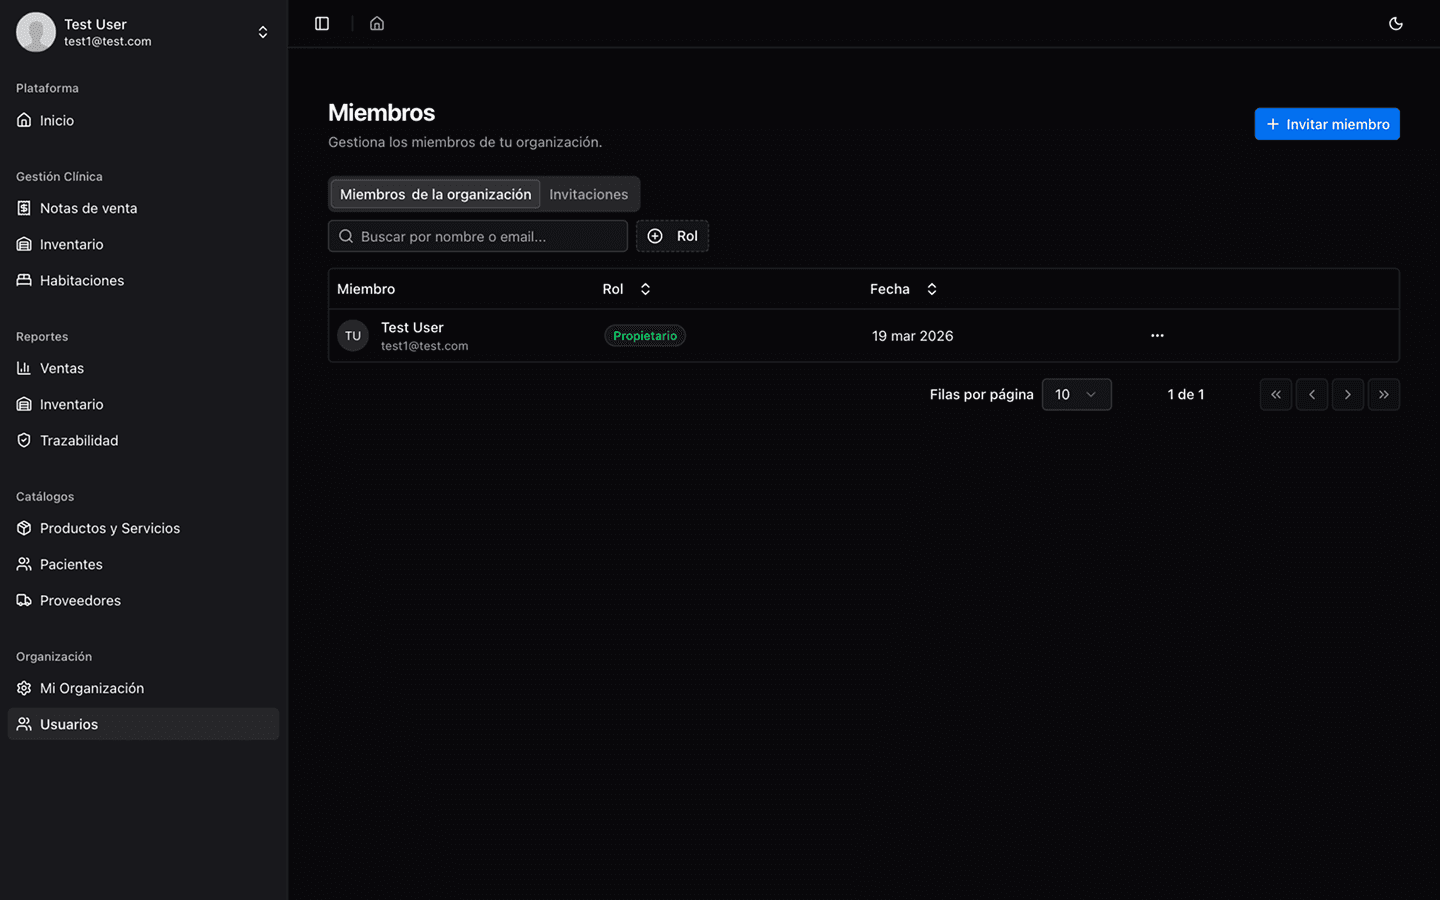
Task: Switch to the Invitaciones tab
Action: click(x=588, y=193)
